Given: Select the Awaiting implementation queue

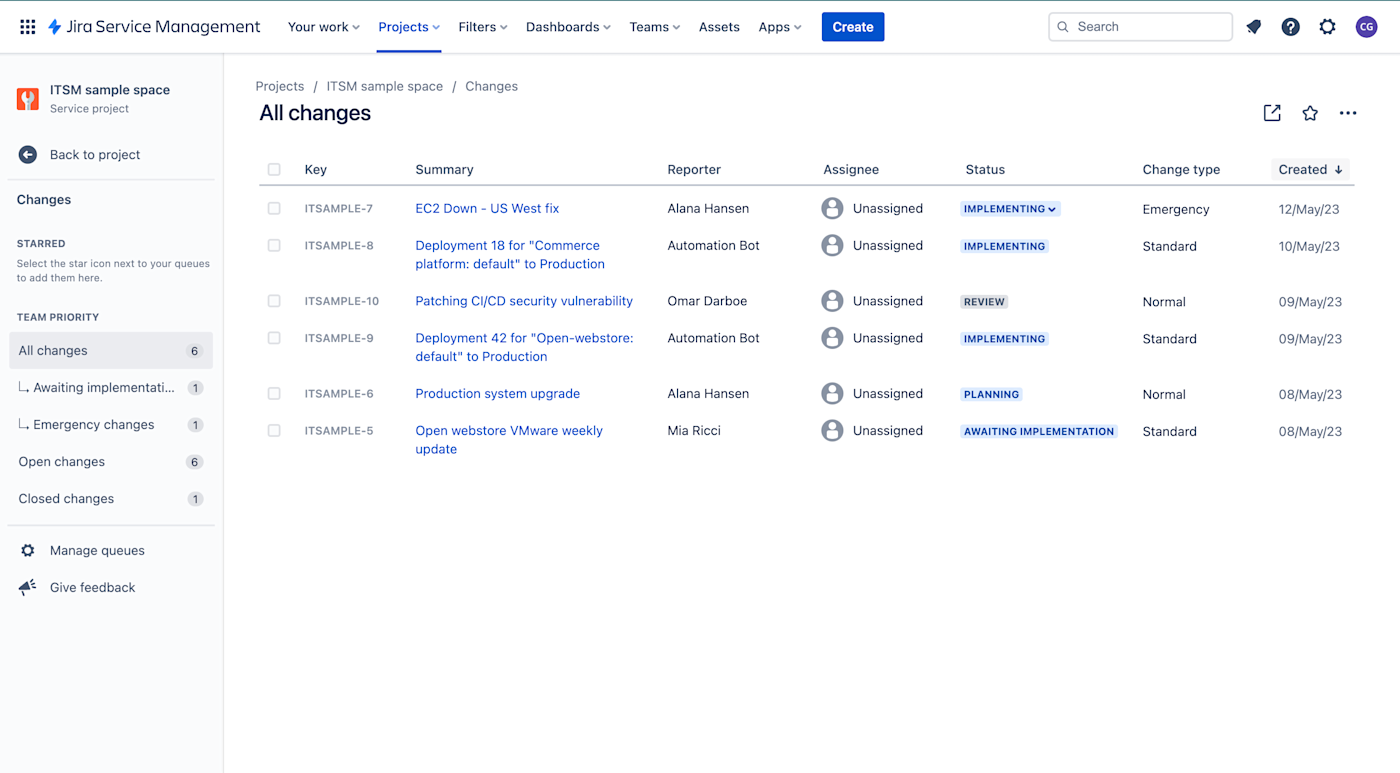Looking at the screenshot, I should coord(110,387).
